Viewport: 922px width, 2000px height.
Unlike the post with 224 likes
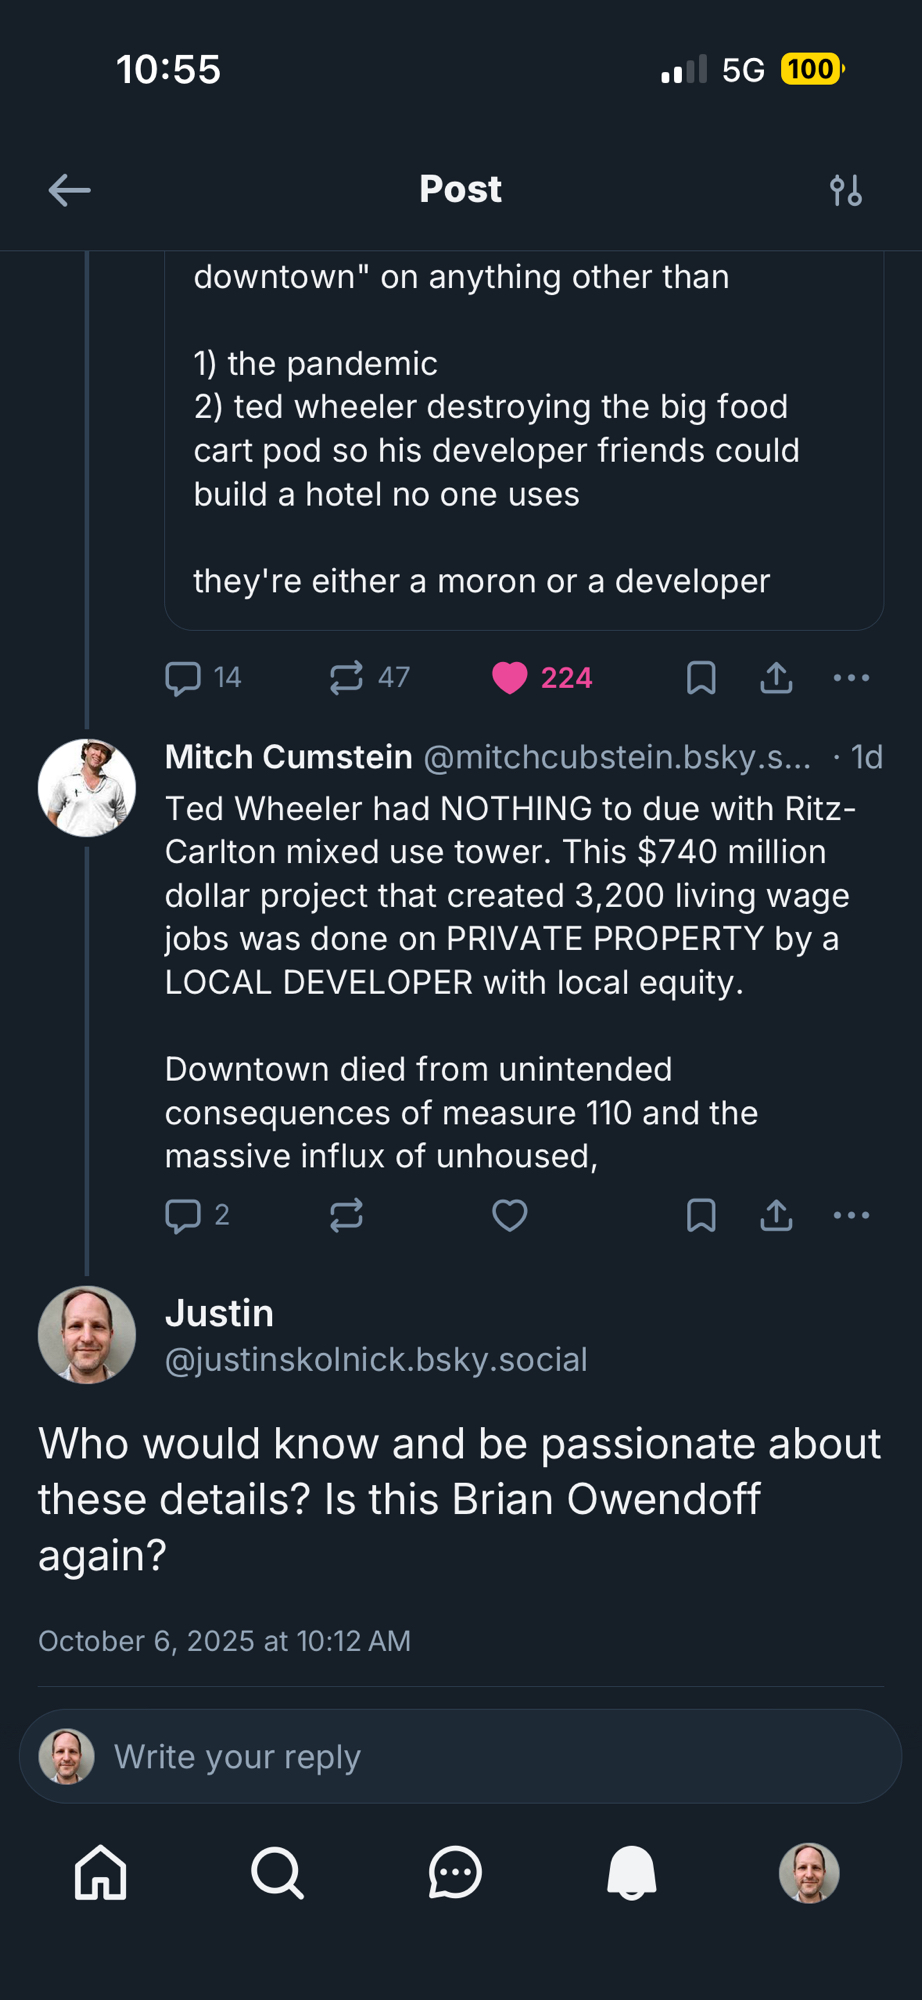click(510, 678)
